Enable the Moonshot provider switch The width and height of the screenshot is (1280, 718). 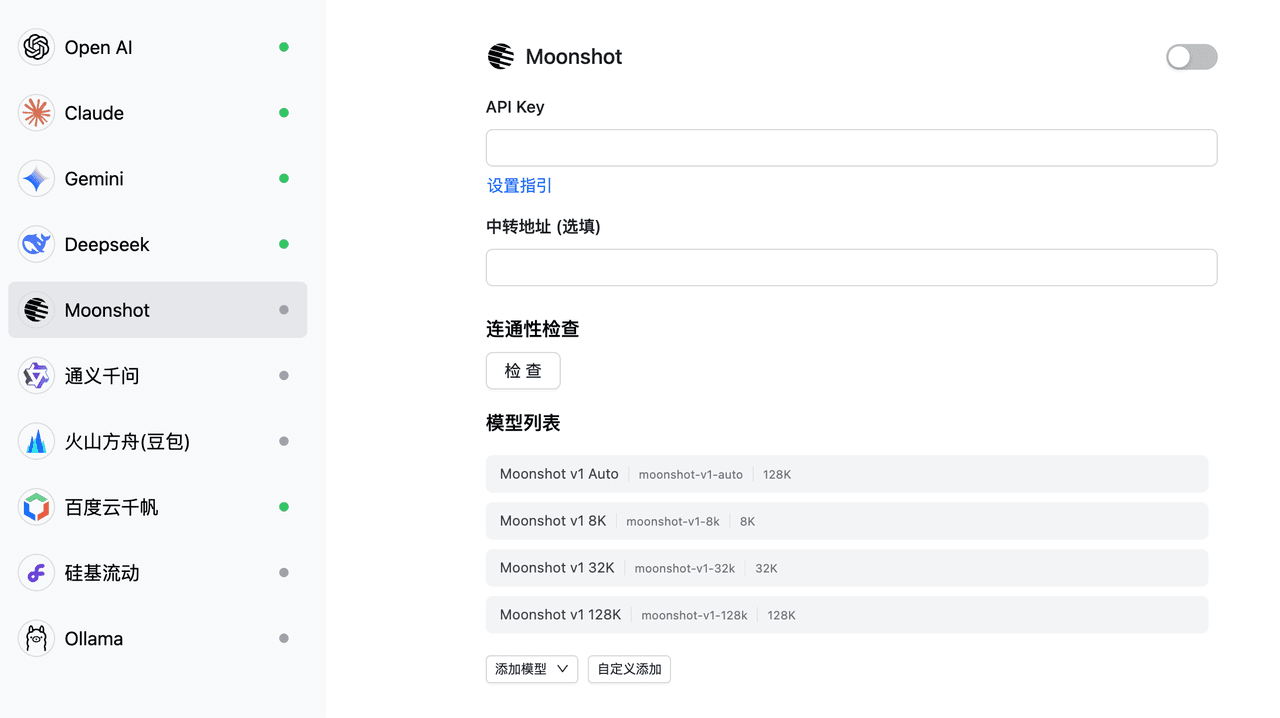point(1191,57)
